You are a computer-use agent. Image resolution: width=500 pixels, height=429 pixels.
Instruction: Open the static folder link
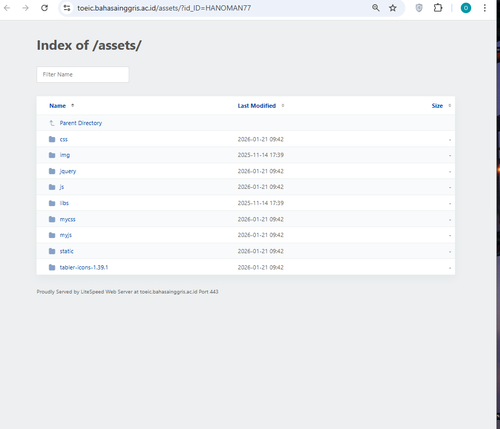click(x=66, y=251)
